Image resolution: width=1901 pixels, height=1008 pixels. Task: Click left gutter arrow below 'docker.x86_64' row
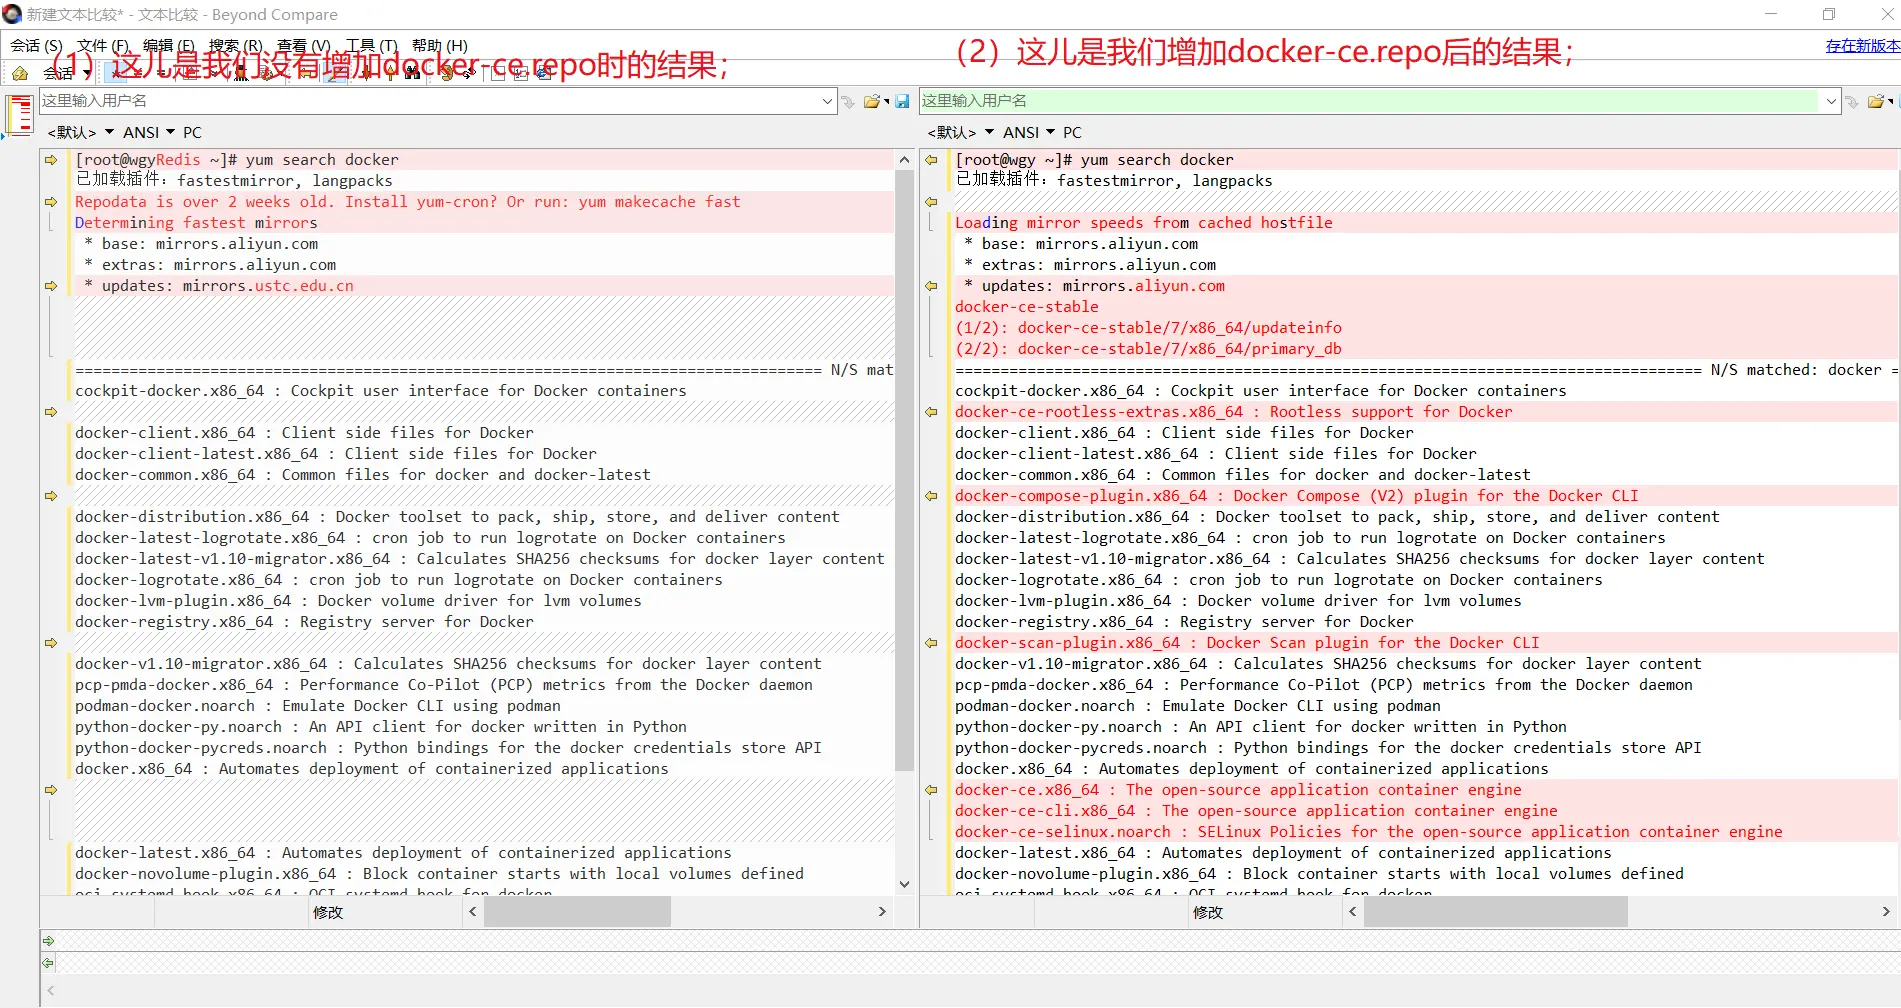click(x=51, y=790)
